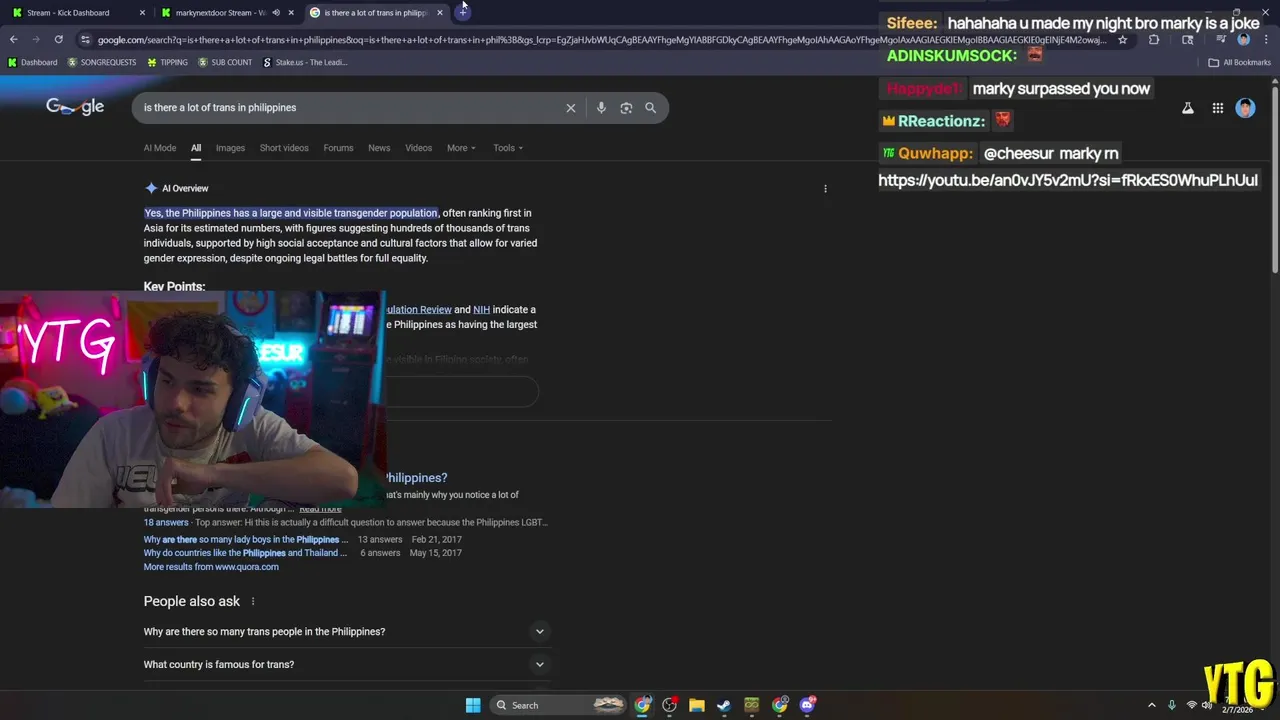Open "Why are there so many lady boys" link
The height and width of the screenshot is (720, 1280).
pos(245,540)
